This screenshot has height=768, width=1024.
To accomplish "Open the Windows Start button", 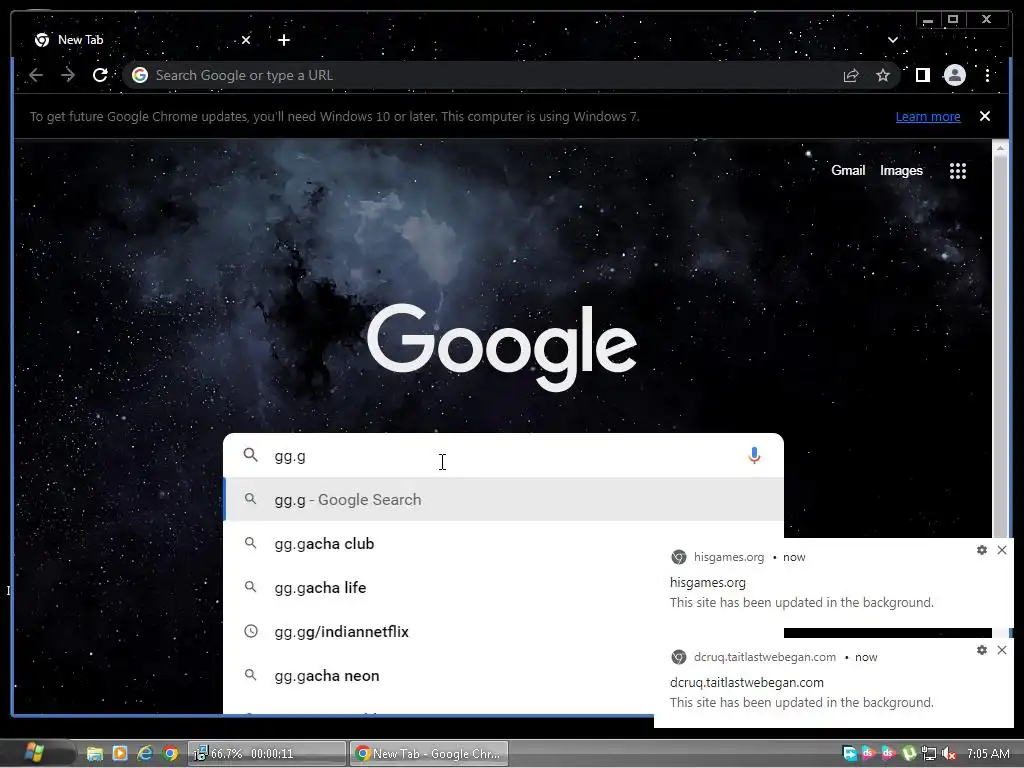I will 34,753.
